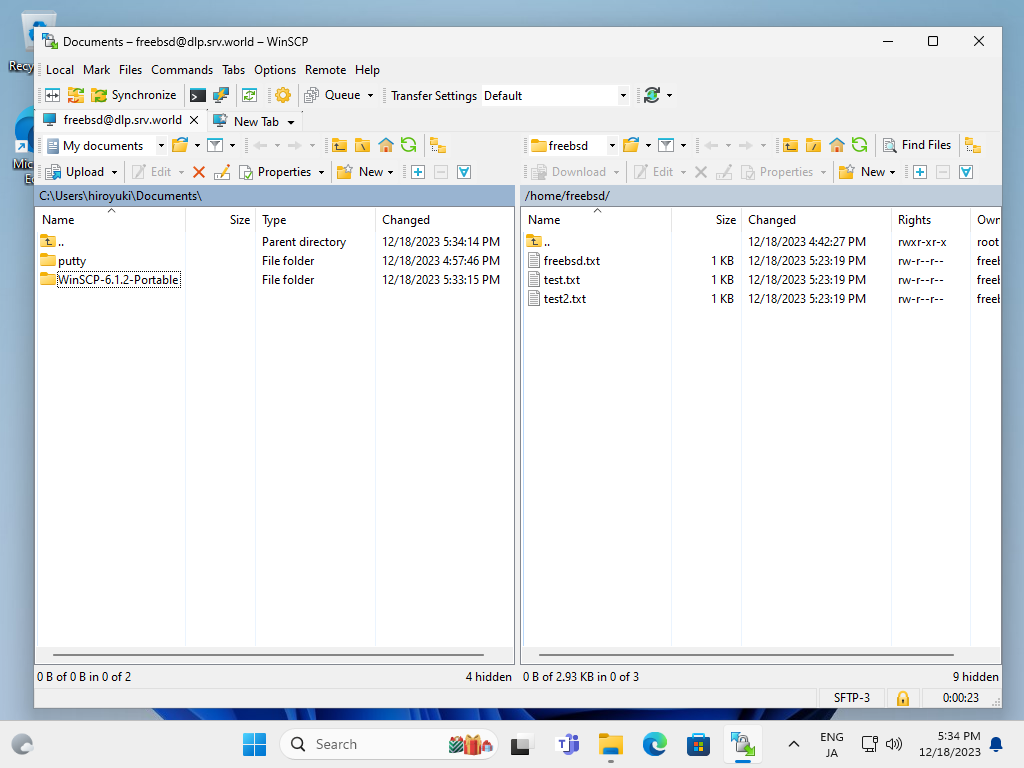Open Preferences with the gear icon

[x=283, y=95]
